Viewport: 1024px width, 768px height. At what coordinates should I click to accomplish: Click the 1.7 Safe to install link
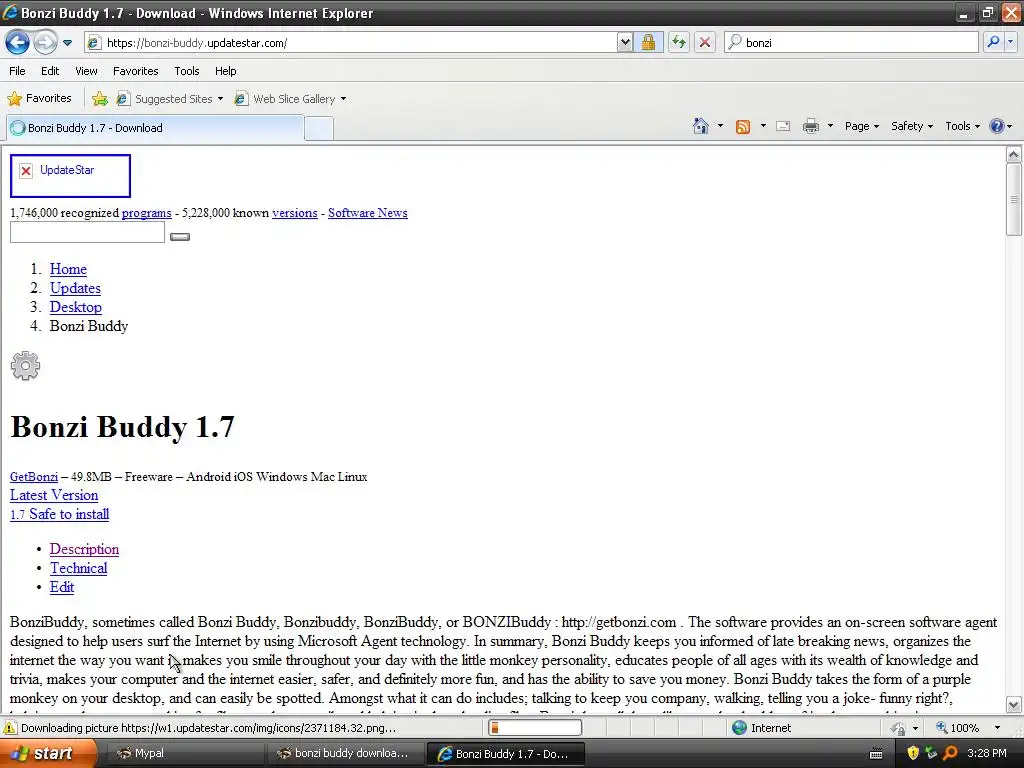click(x=59, y=514)
